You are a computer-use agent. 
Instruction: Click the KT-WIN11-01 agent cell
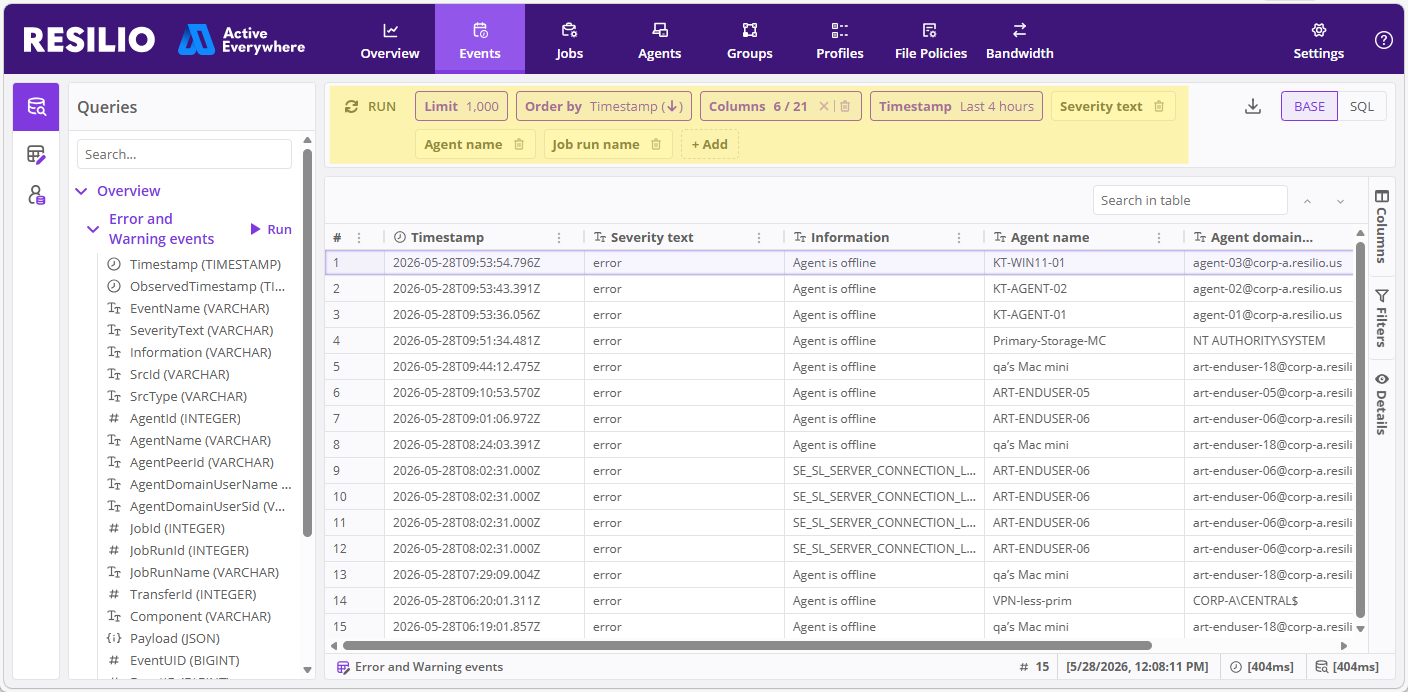1084,263
